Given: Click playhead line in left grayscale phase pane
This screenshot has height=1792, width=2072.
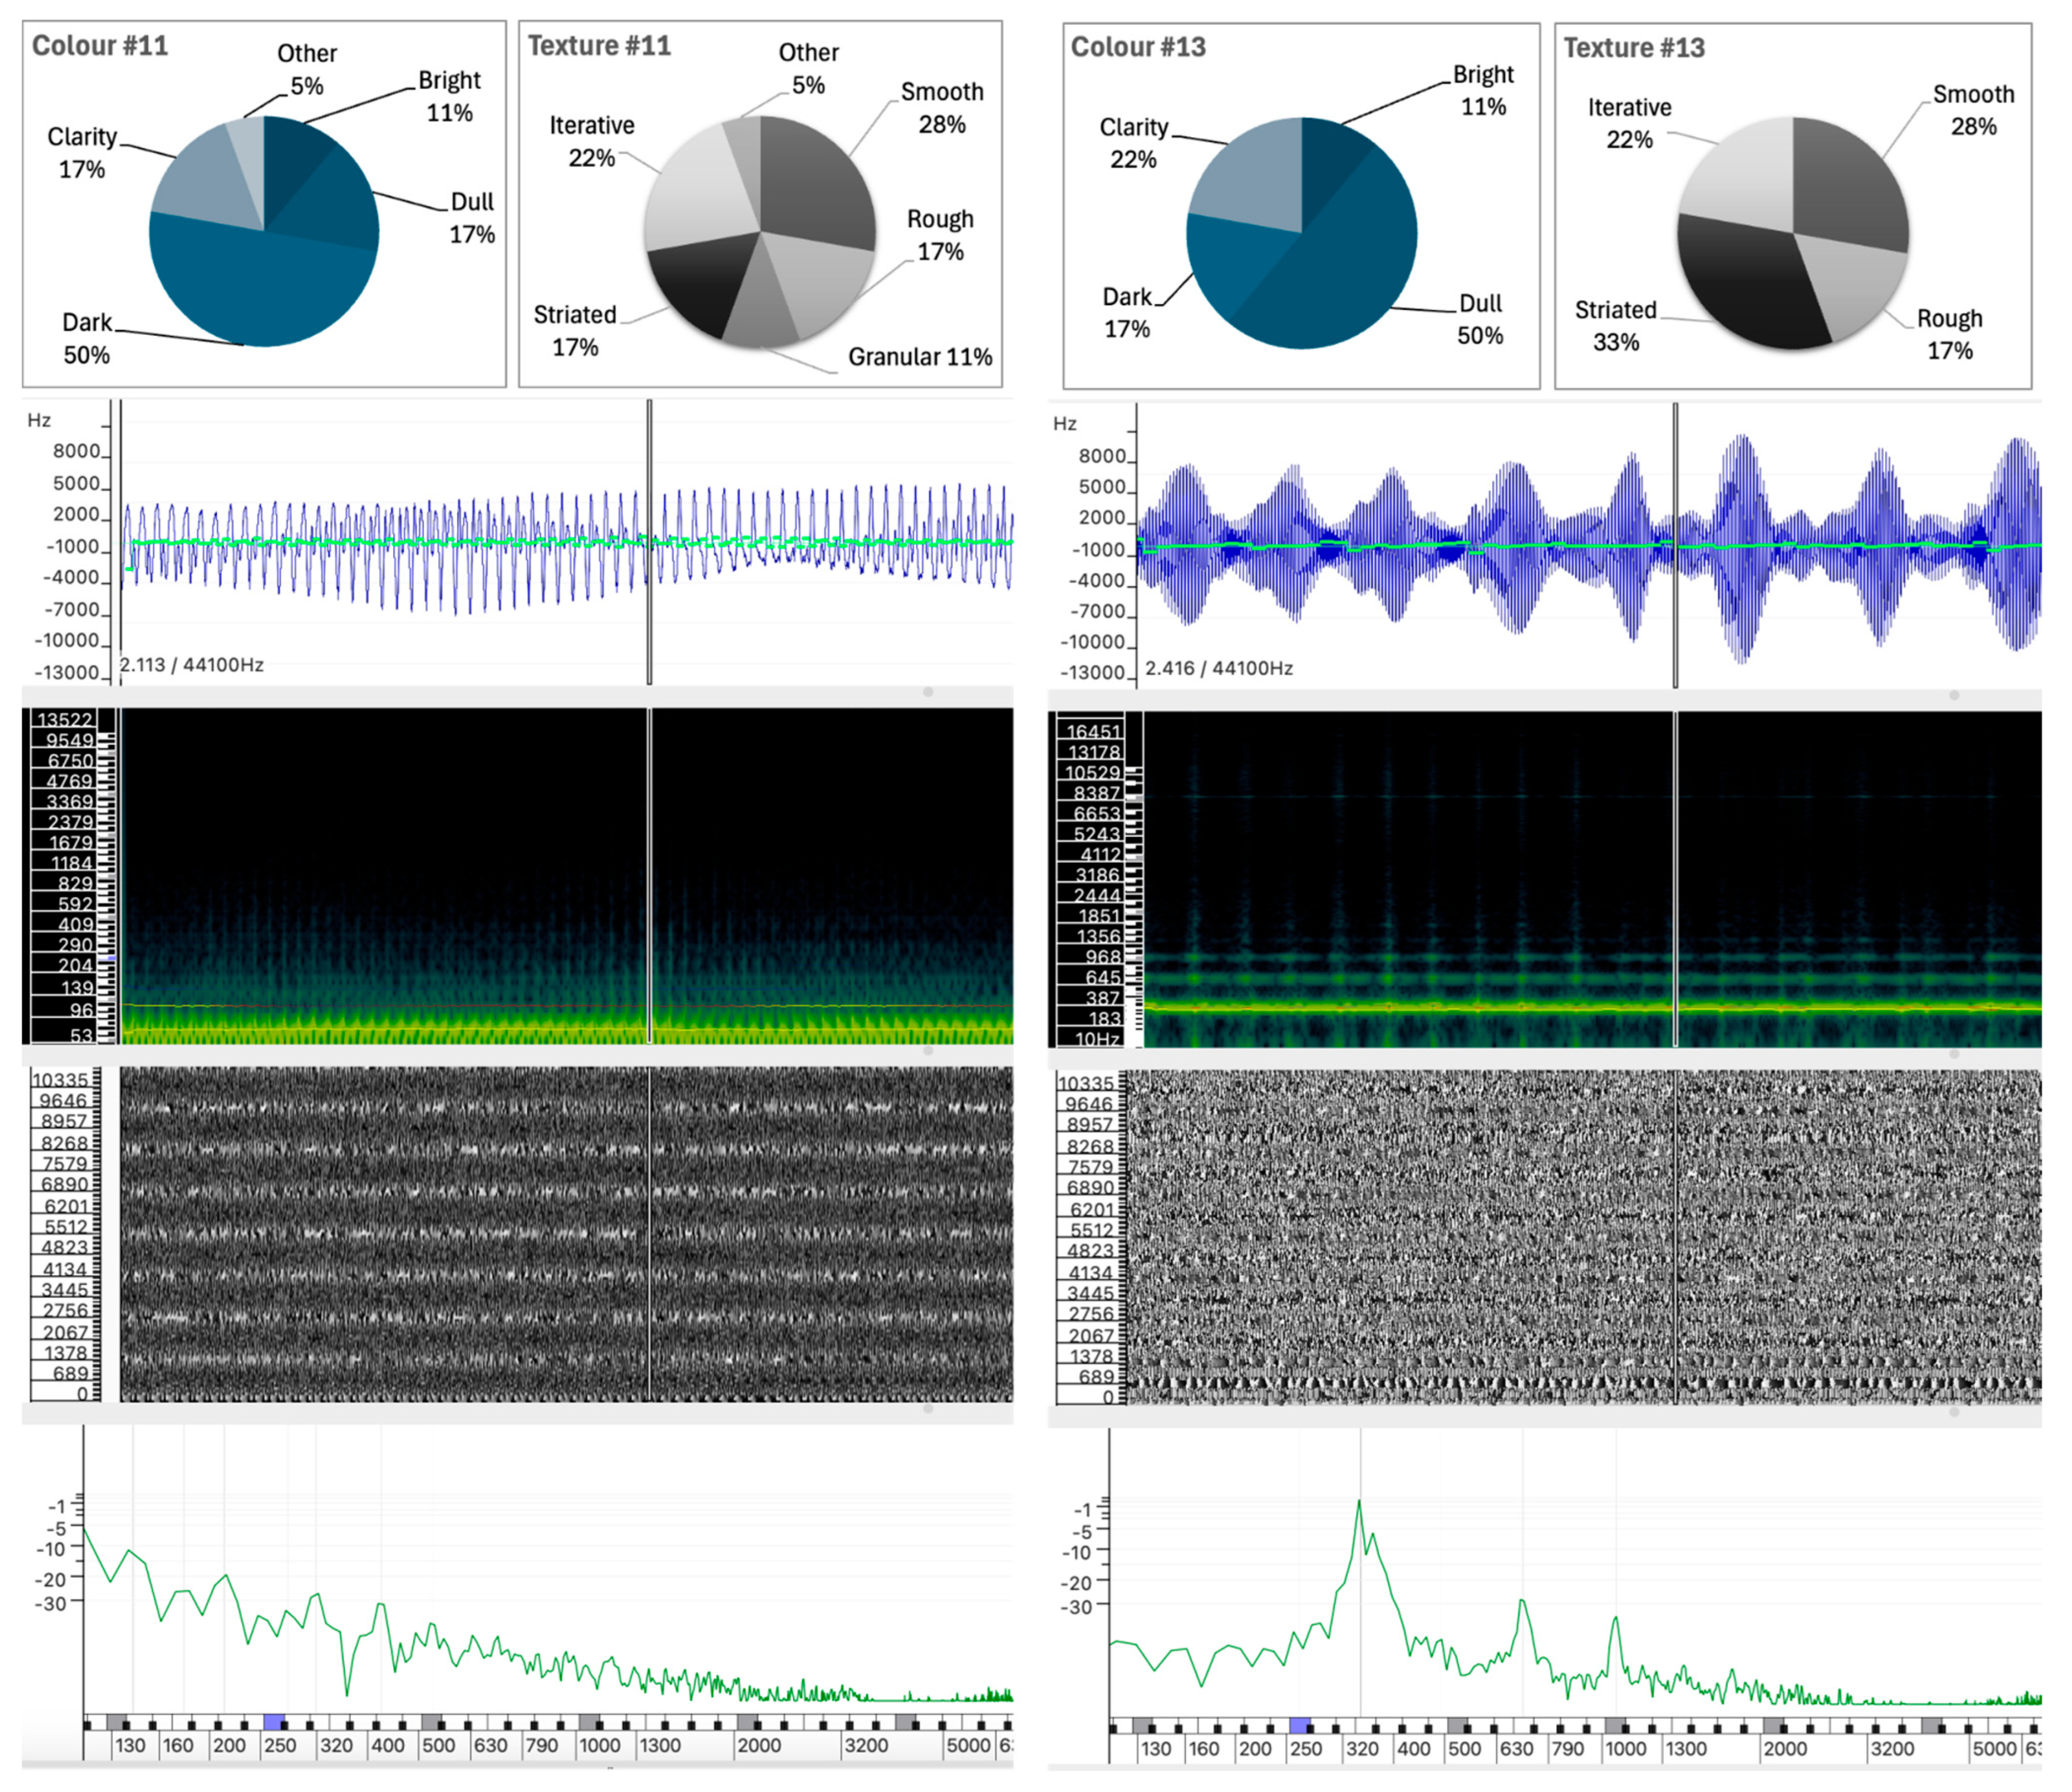Looking at the screenshot, I should pos(649,1233).
